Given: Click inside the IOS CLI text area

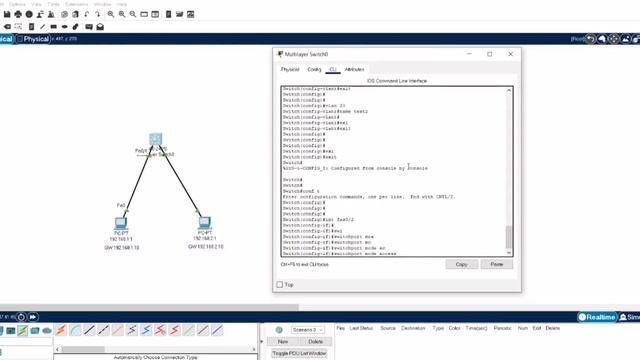Looking at the screenshot, I should pyautogui.click(x=394, y=171).
